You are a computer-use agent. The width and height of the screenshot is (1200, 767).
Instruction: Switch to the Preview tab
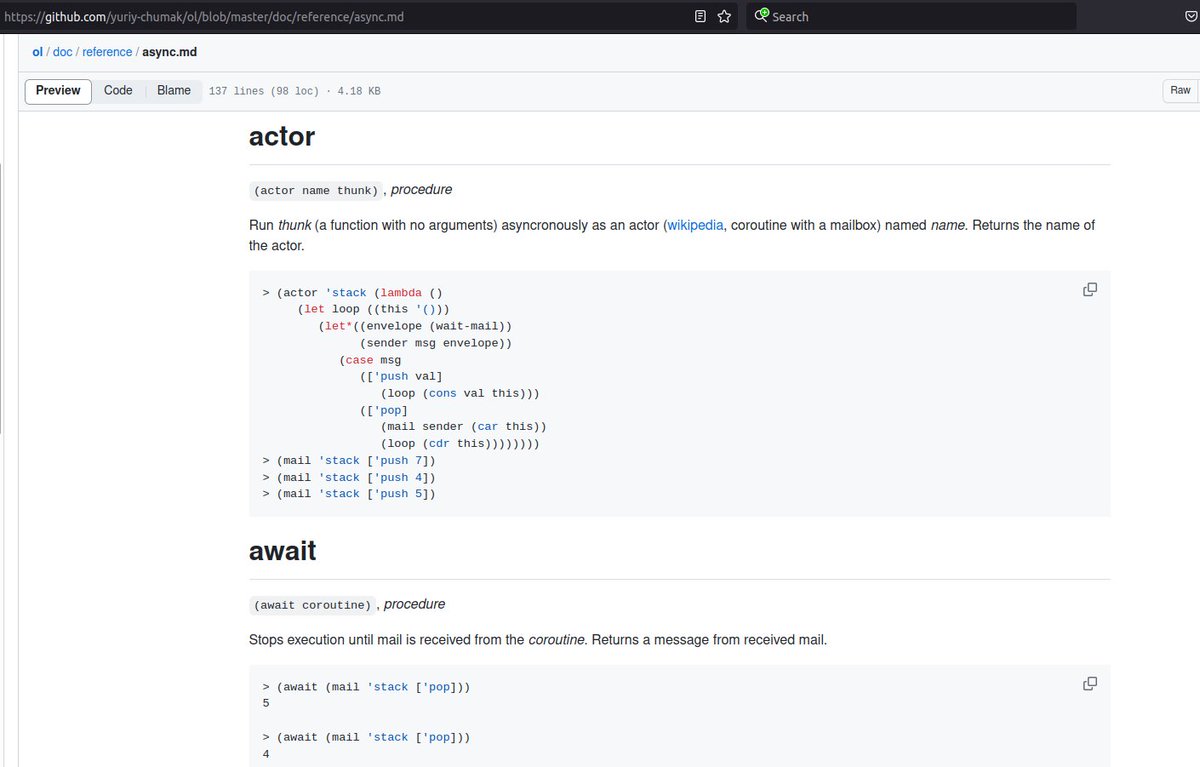click(58, 91)
